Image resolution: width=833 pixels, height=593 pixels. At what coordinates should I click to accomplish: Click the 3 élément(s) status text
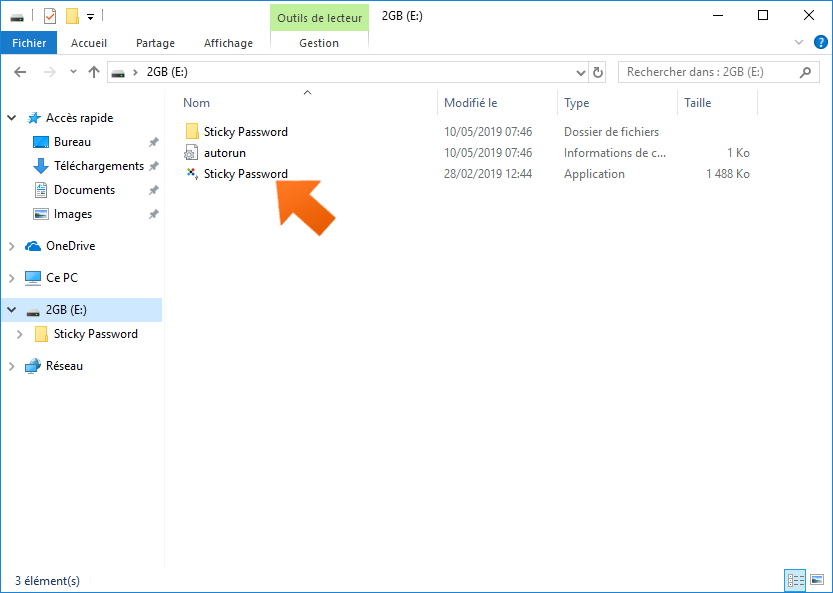[x=47, y=581]
